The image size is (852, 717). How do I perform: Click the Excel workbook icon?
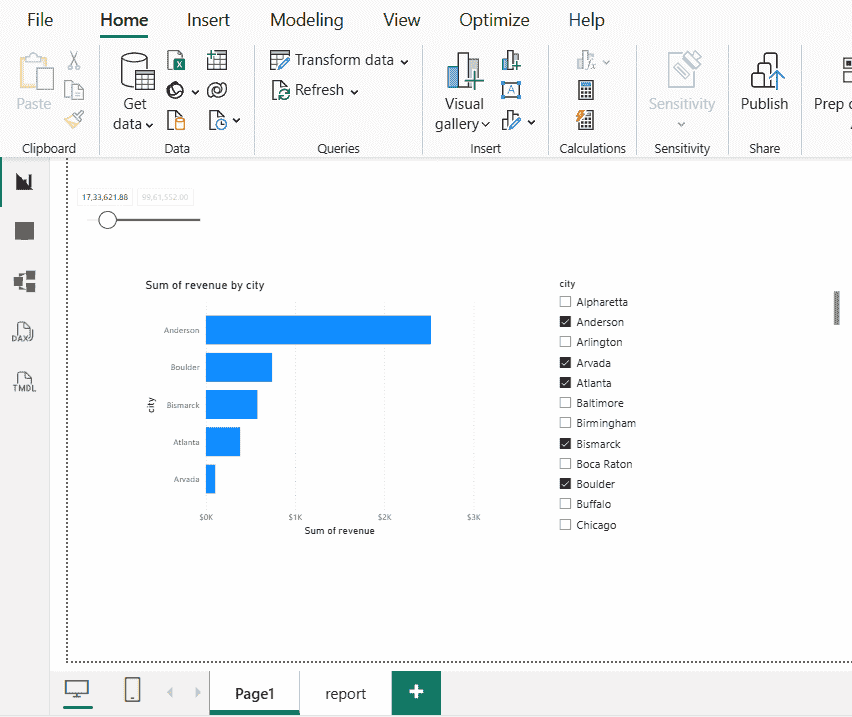coord(176,60)
